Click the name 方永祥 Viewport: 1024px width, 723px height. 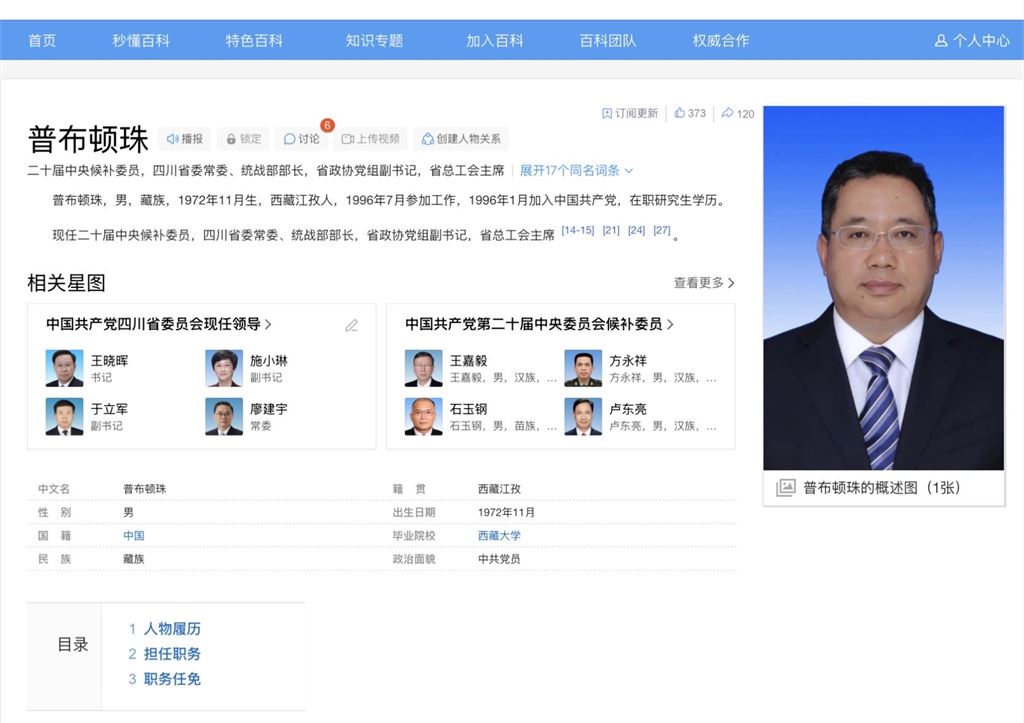coord(628,361)
